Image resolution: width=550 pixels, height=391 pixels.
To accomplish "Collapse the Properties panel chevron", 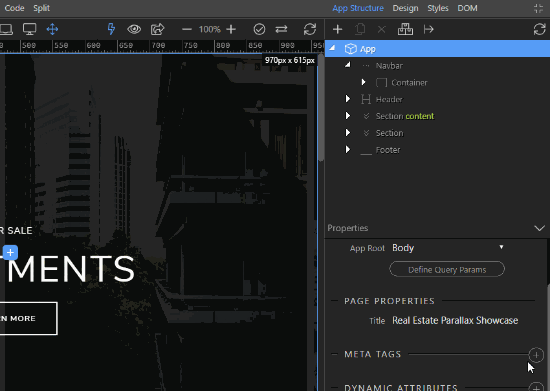I will coord(539,228).
